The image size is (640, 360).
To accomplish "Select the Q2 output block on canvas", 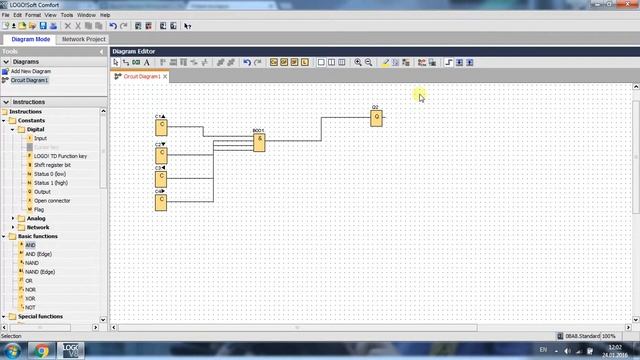I will point(376,118).
